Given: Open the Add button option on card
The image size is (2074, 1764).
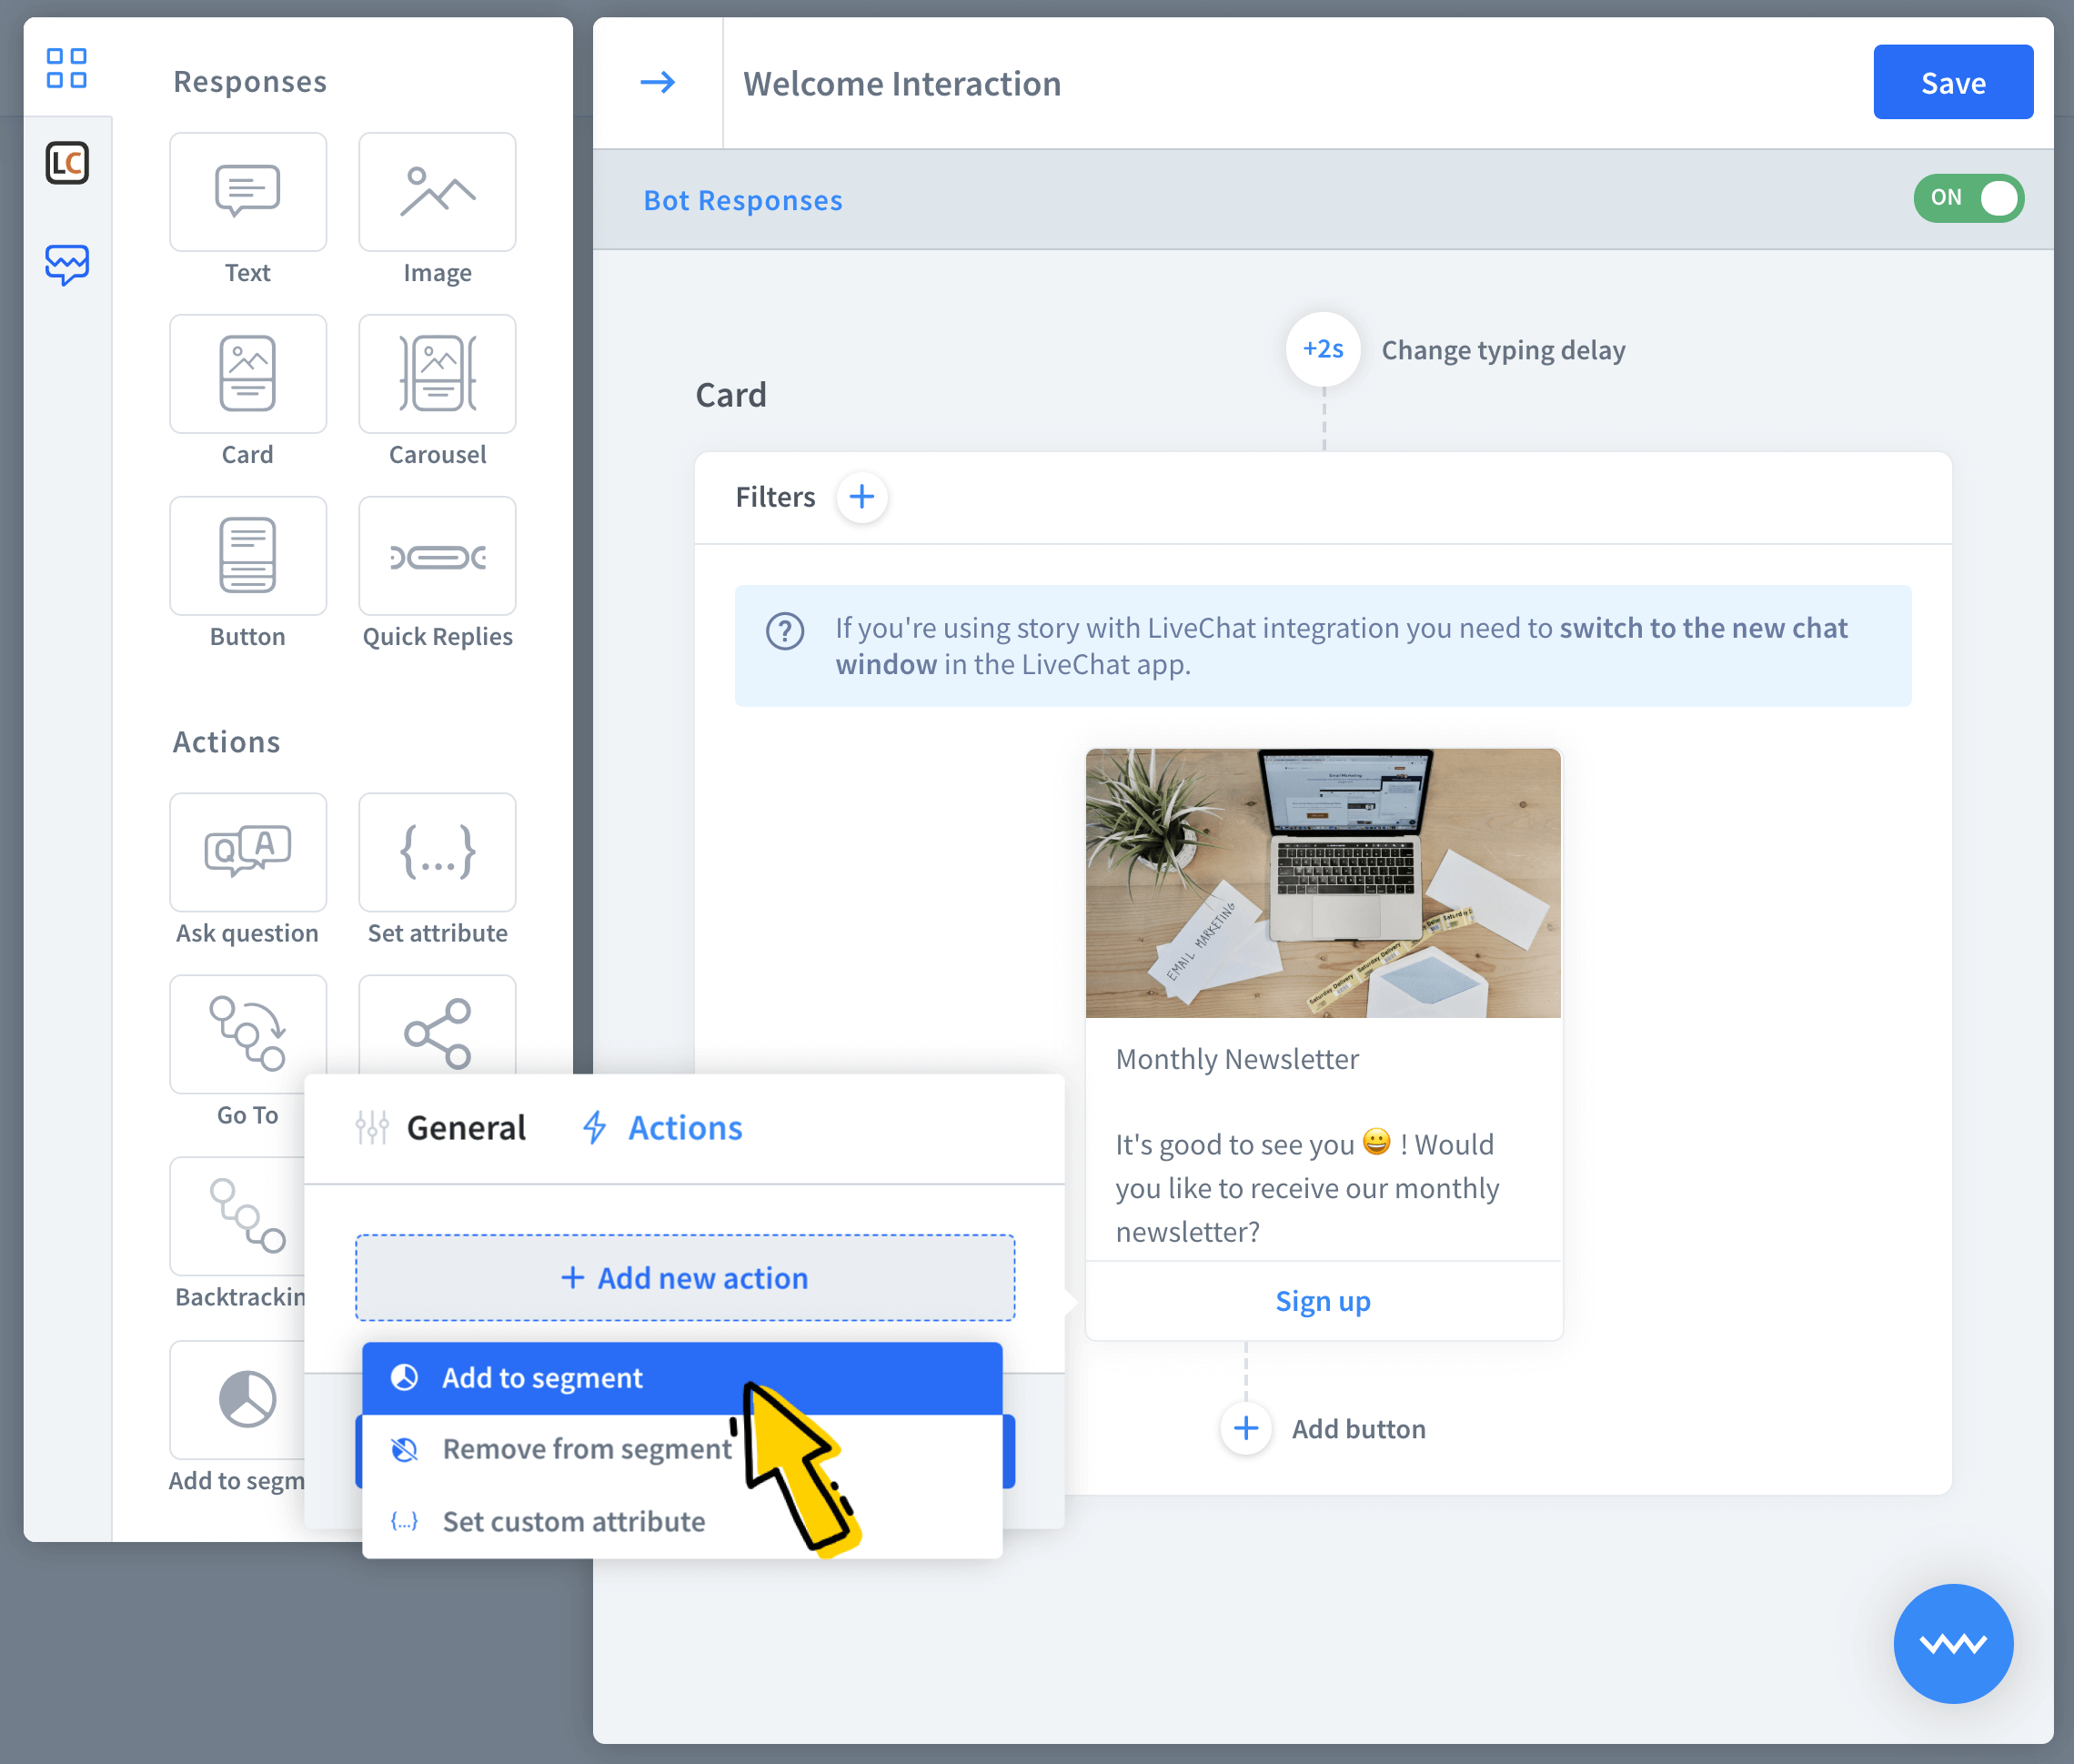Looking at the screenshot, I should [1245, 1428].
